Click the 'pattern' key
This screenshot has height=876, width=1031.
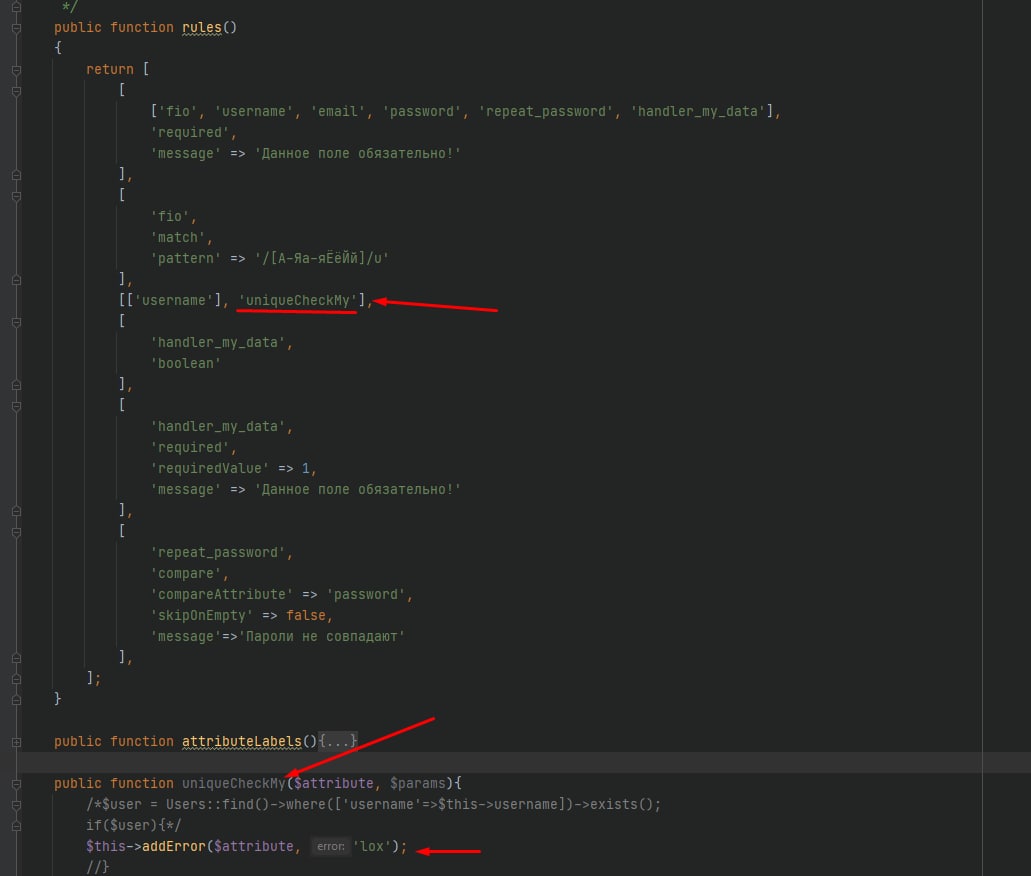pos(186,258)
